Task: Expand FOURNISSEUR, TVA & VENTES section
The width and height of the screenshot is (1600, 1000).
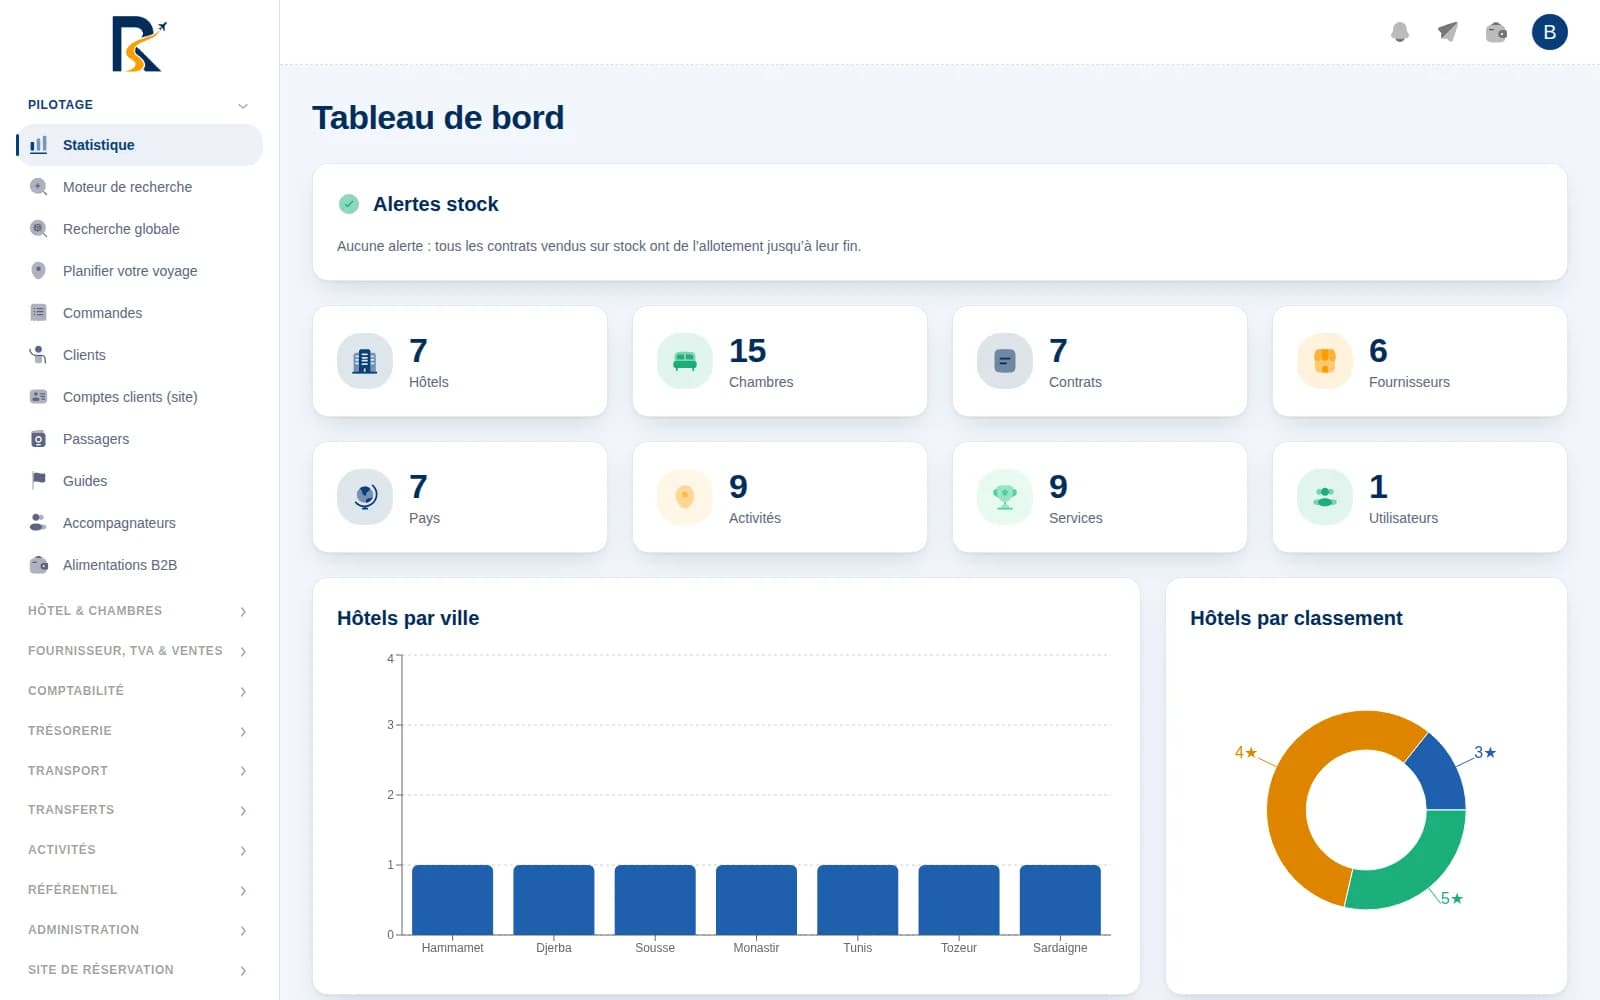Action: (x=138, y=651)
